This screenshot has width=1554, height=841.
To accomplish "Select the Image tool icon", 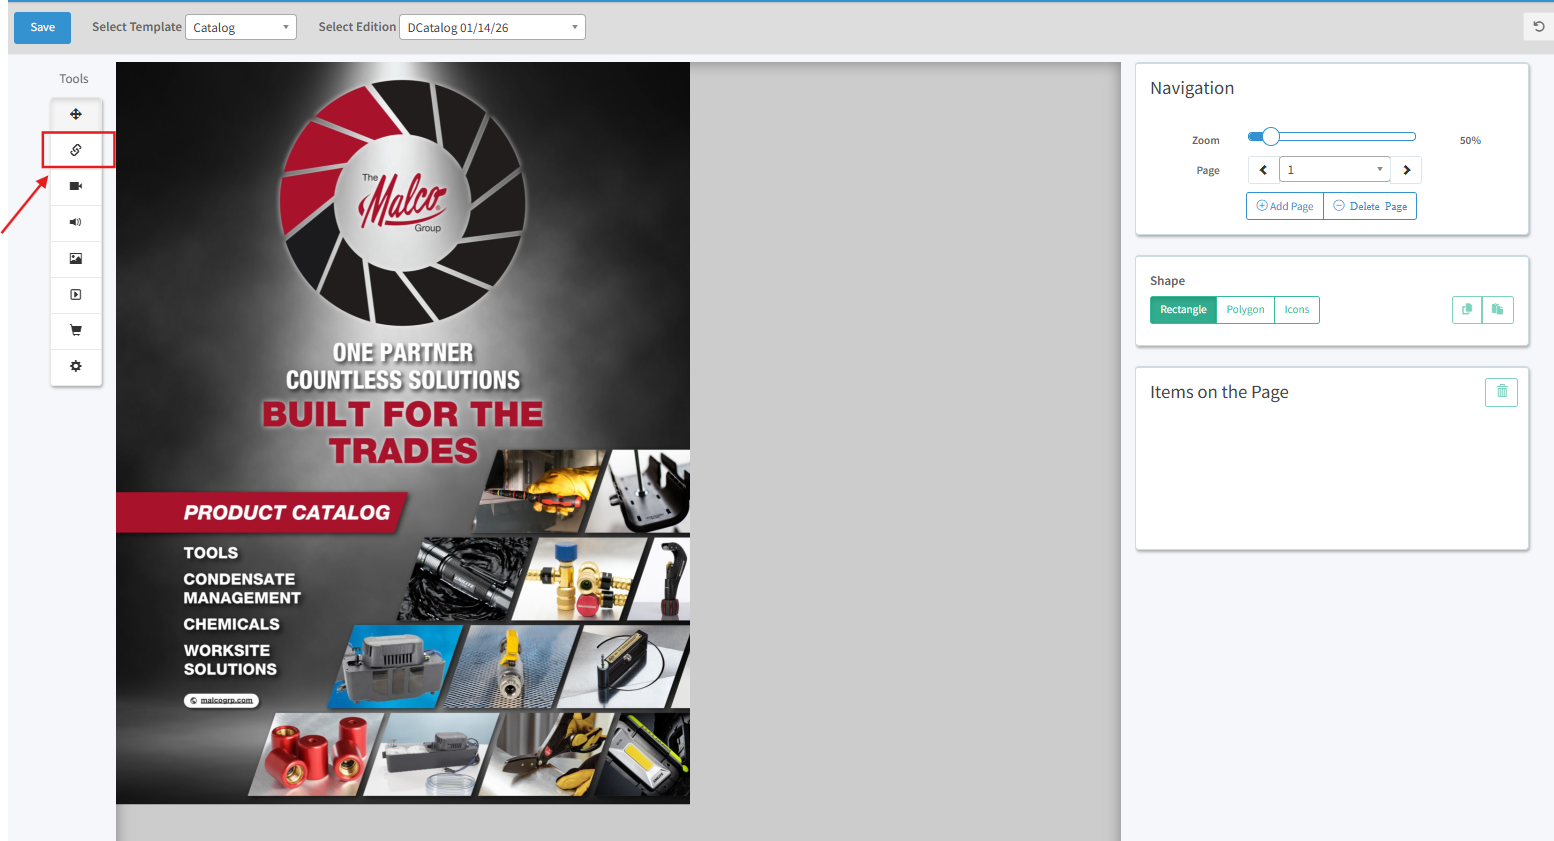I will point(76,258).
